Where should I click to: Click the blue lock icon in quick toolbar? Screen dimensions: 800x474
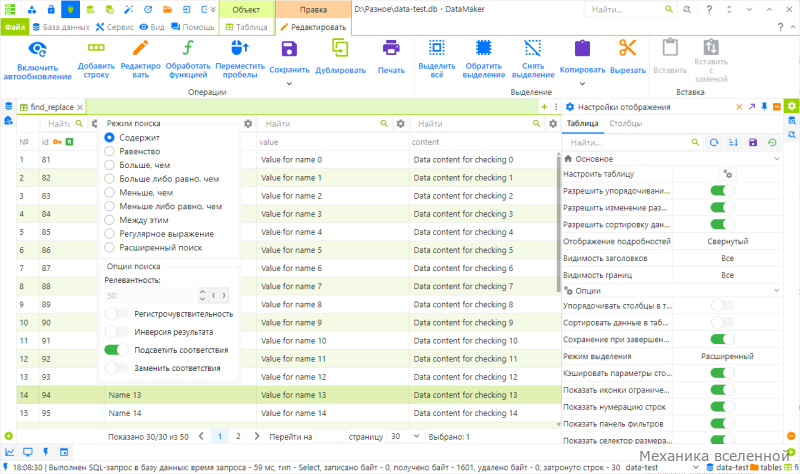click(x=51, y=9)
